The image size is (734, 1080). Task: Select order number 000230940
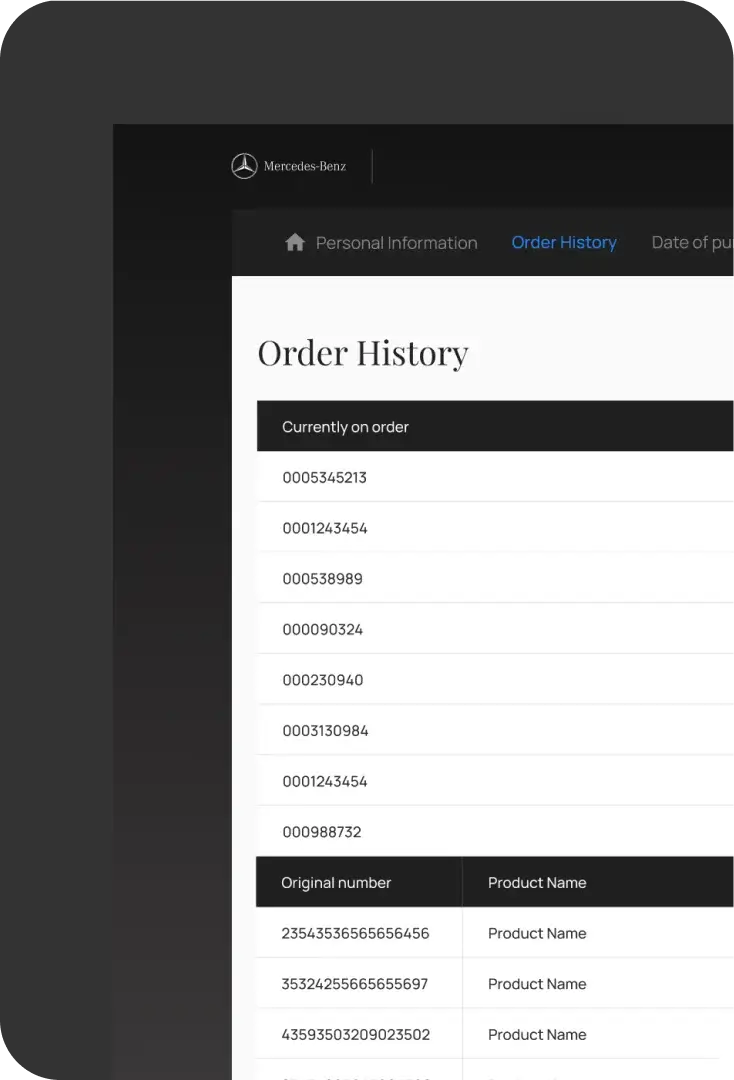[x=322, y=680]
